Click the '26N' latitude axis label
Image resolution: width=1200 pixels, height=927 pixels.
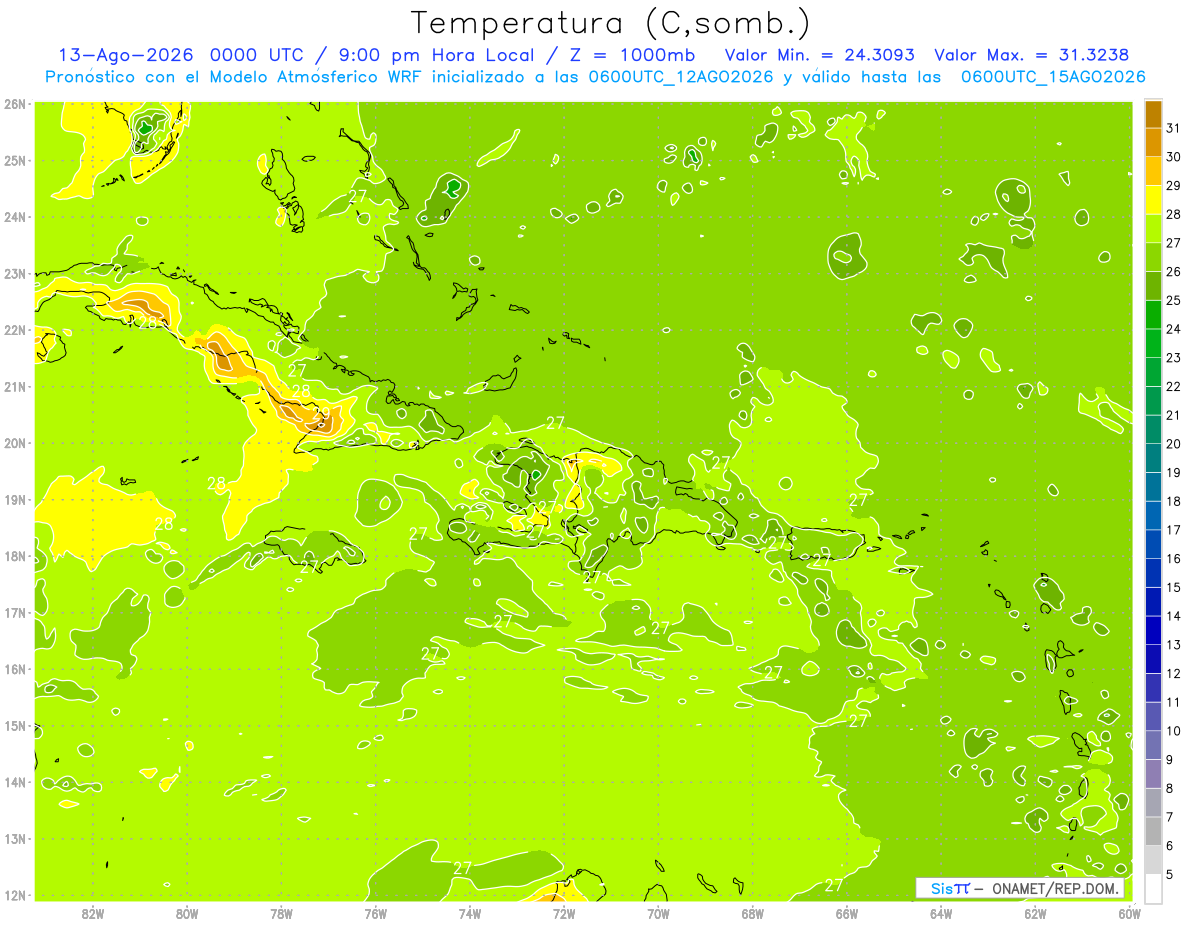(x=14, y=104)
